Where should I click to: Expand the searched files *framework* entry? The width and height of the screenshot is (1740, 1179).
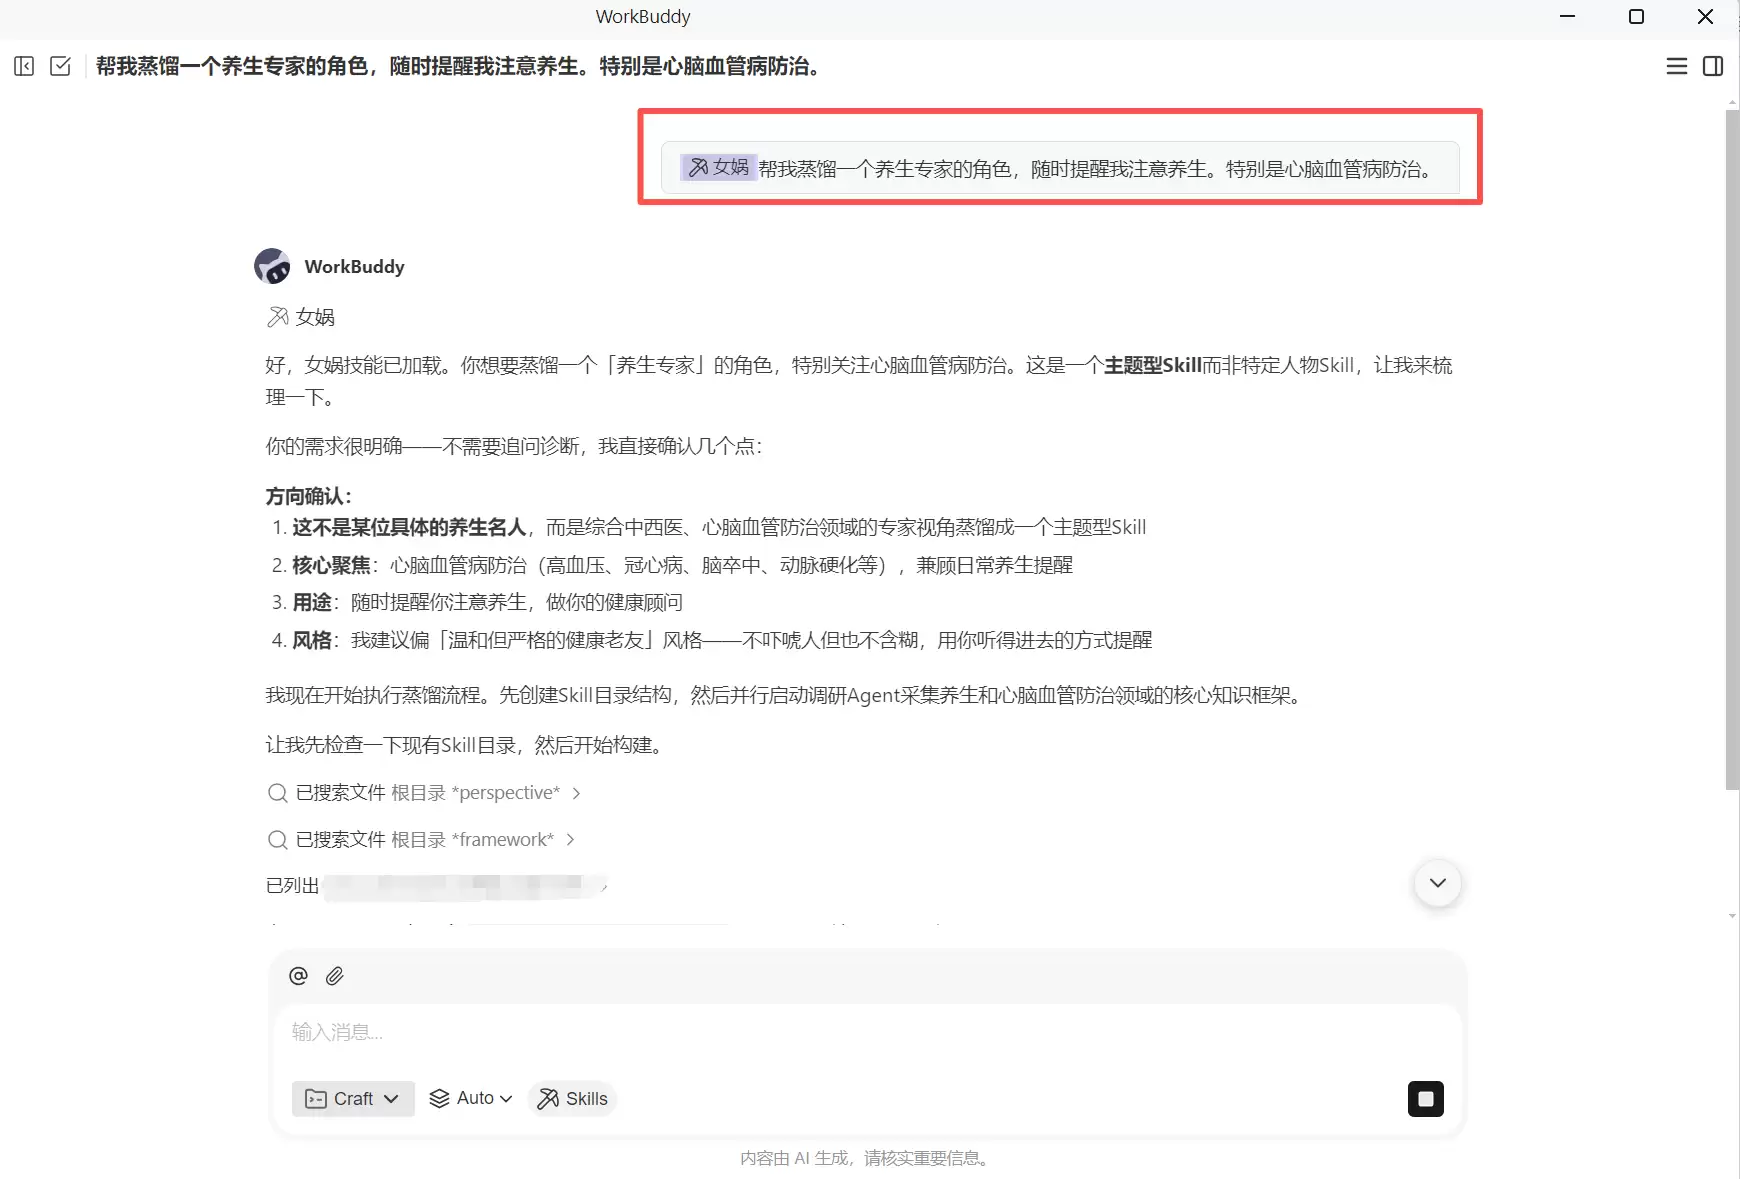coord(421,840)
